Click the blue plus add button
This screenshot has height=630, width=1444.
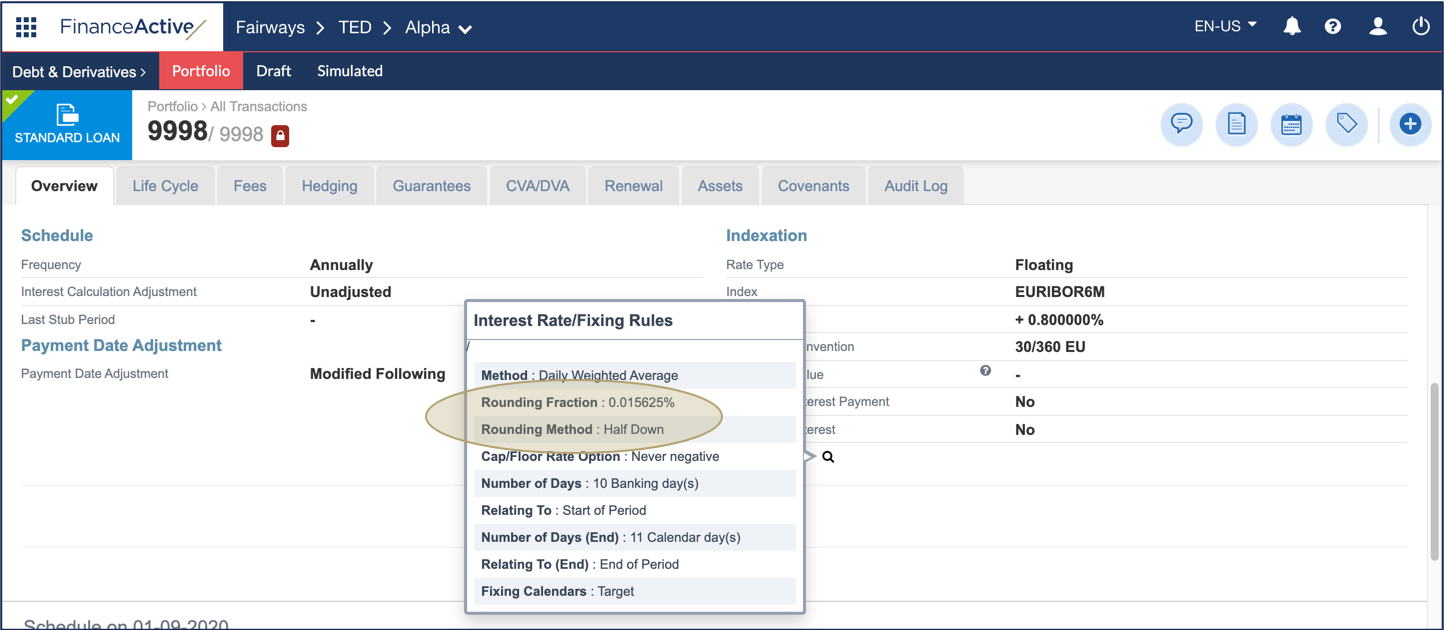1410,124
